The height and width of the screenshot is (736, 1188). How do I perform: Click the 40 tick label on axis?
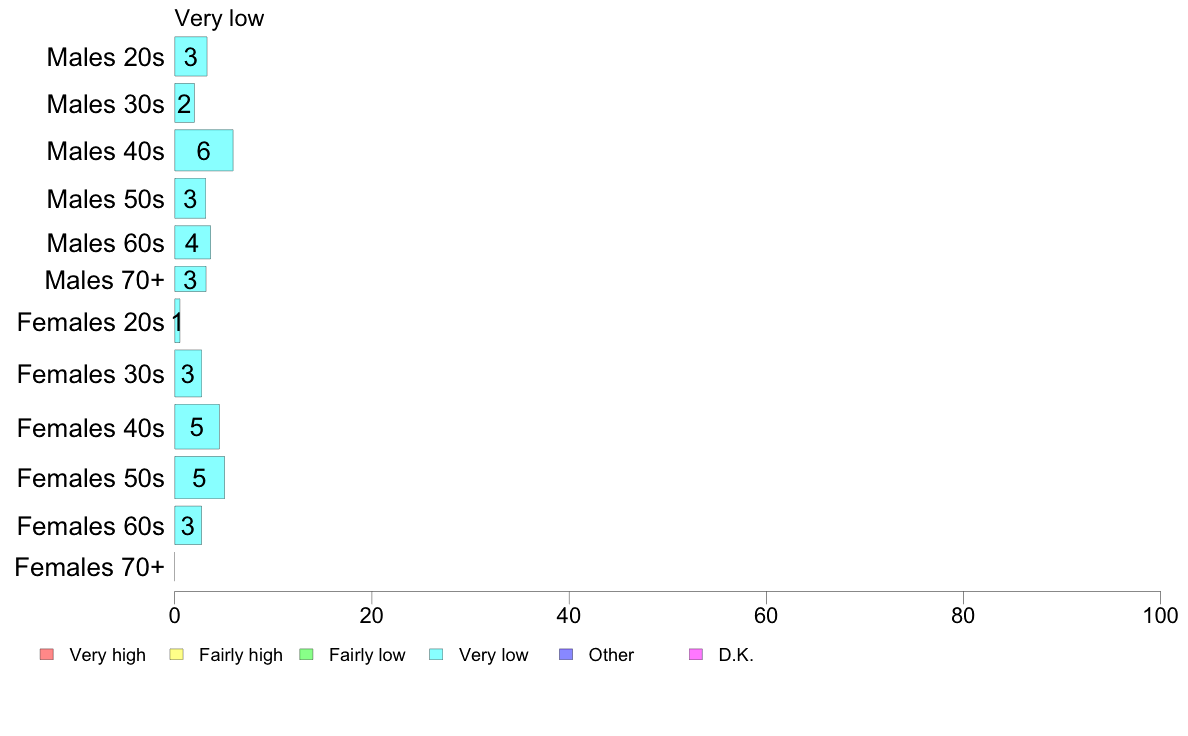569,615
